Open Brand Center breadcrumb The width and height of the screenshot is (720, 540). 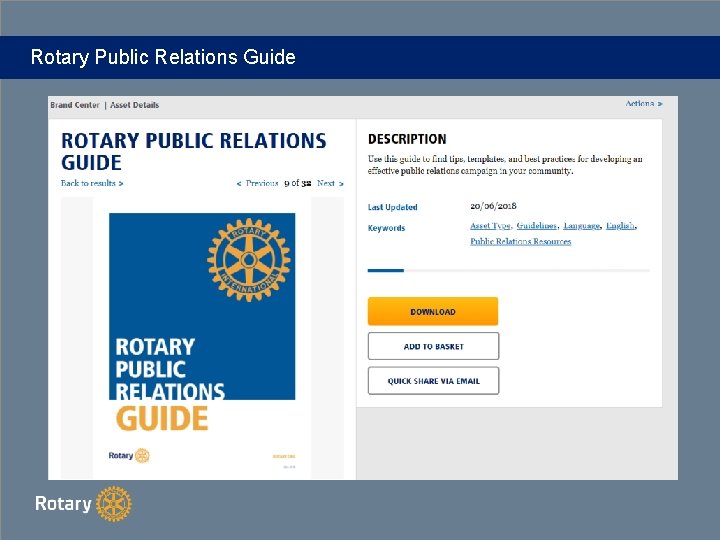(75, 105)
